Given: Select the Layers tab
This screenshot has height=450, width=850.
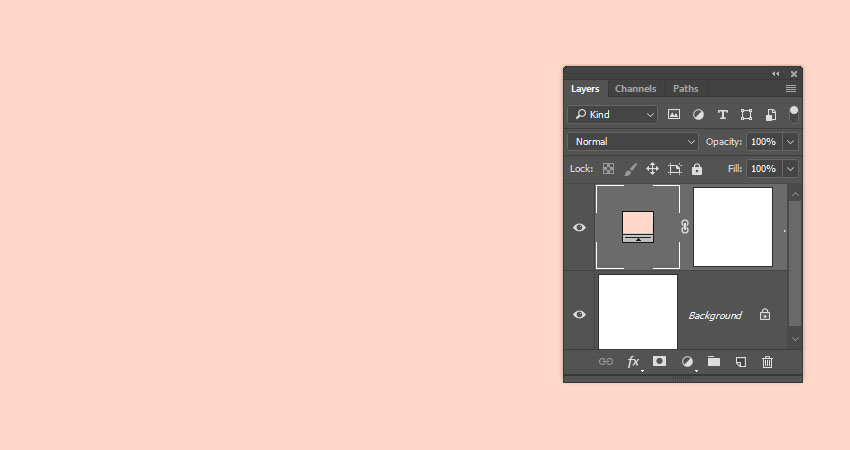Looking at the screenshot, I should (x=585, y=88).
